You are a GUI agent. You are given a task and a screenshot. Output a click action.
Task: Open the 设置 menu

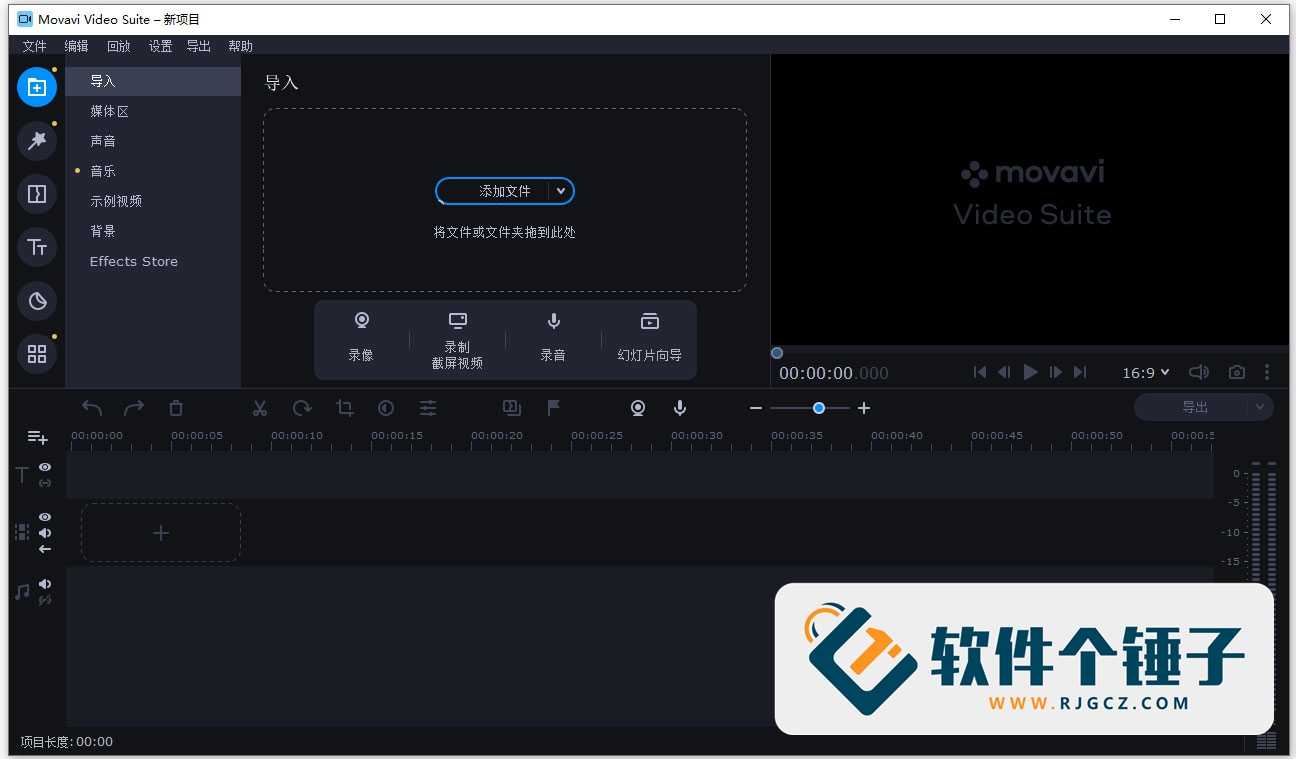(160, 46)
